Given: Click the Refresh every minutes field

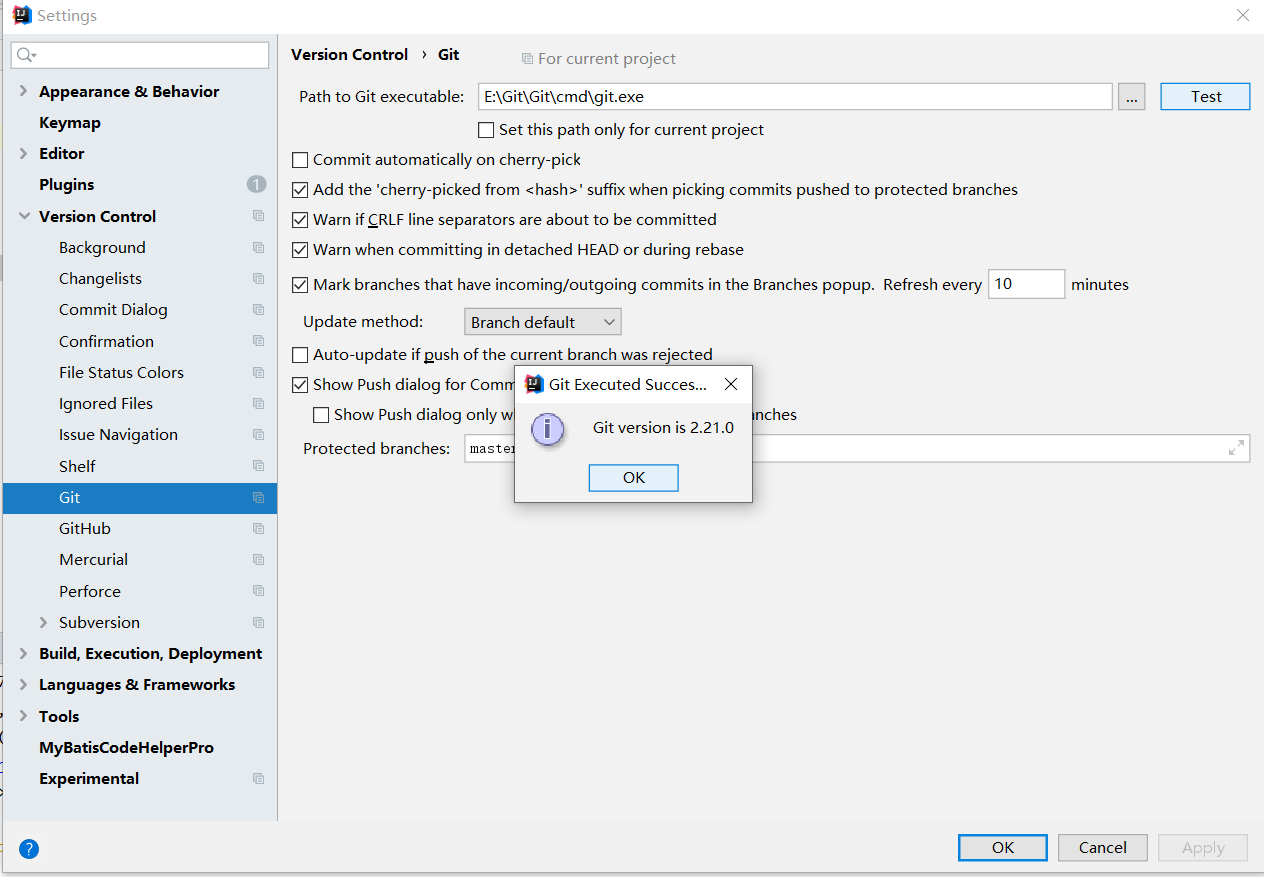Looking at the screenshot, I should (x=1025, y=284).
